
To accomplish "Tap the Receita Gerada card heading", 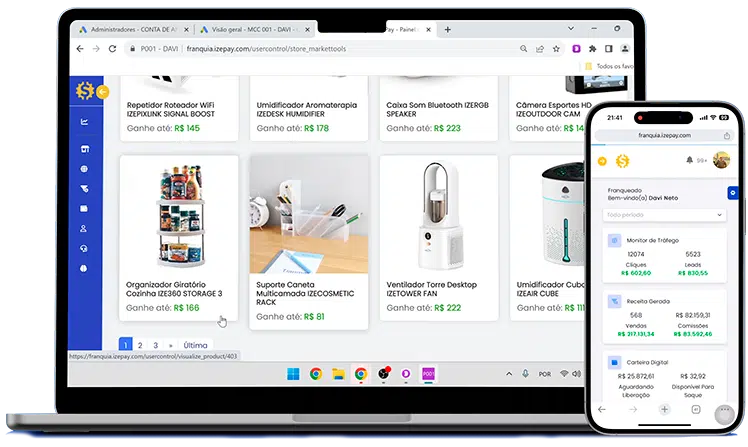I will 648,301.
